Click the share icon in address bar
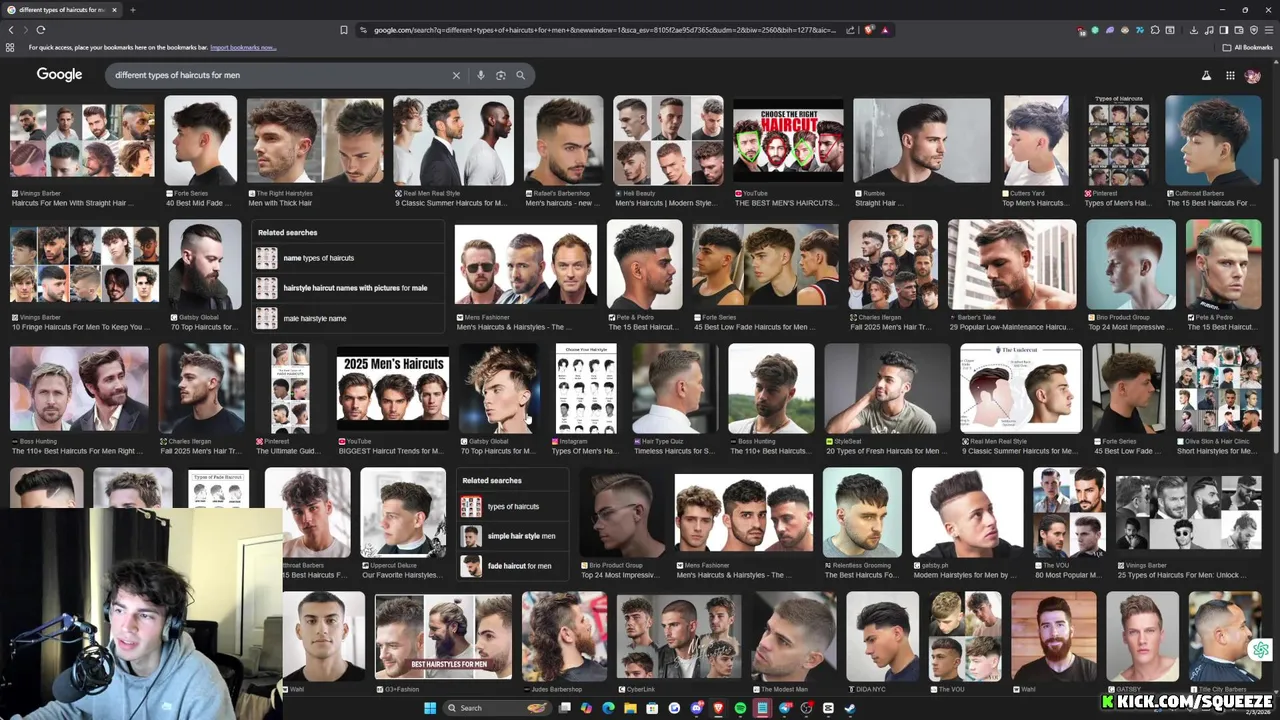Image resolution: width=1280 pixels, height=720 pixels. click(850, 30)
